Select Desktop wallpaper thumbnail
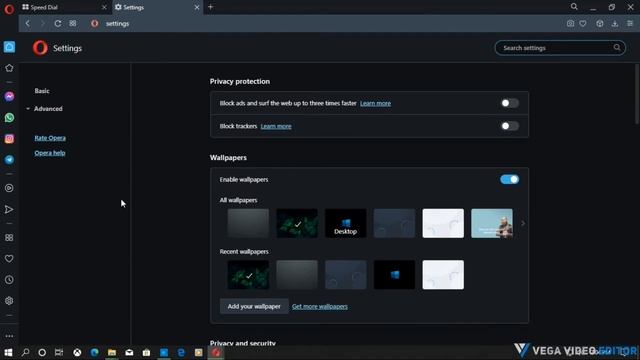The height and width of the screenshot is (360, 640). (346, 223)
